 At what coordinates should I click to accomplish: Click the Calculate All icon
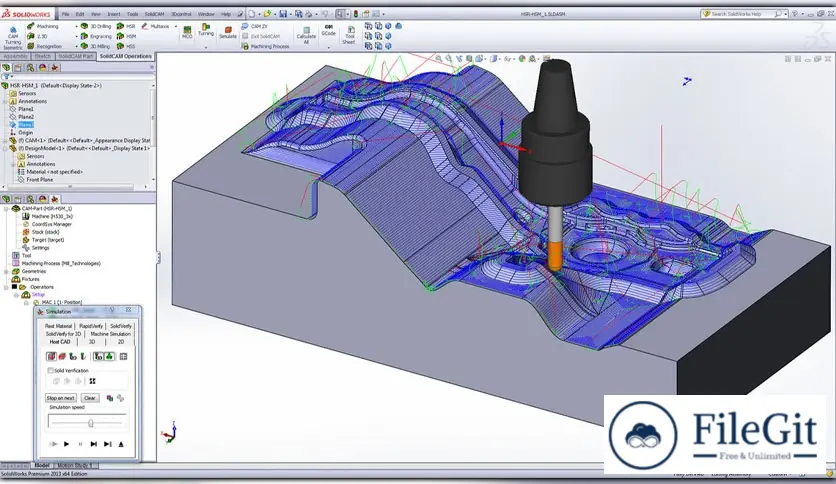point(306,35)
